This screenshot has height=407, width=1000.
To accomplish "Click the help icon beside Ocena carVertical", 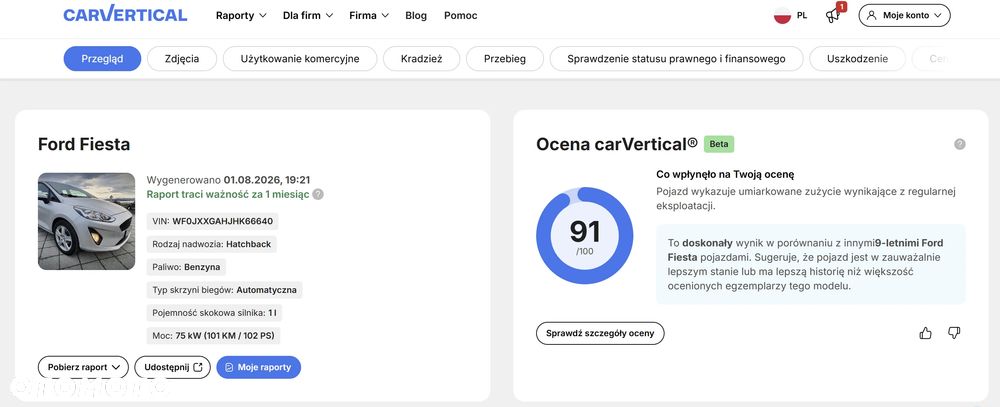I will [960, 144].
